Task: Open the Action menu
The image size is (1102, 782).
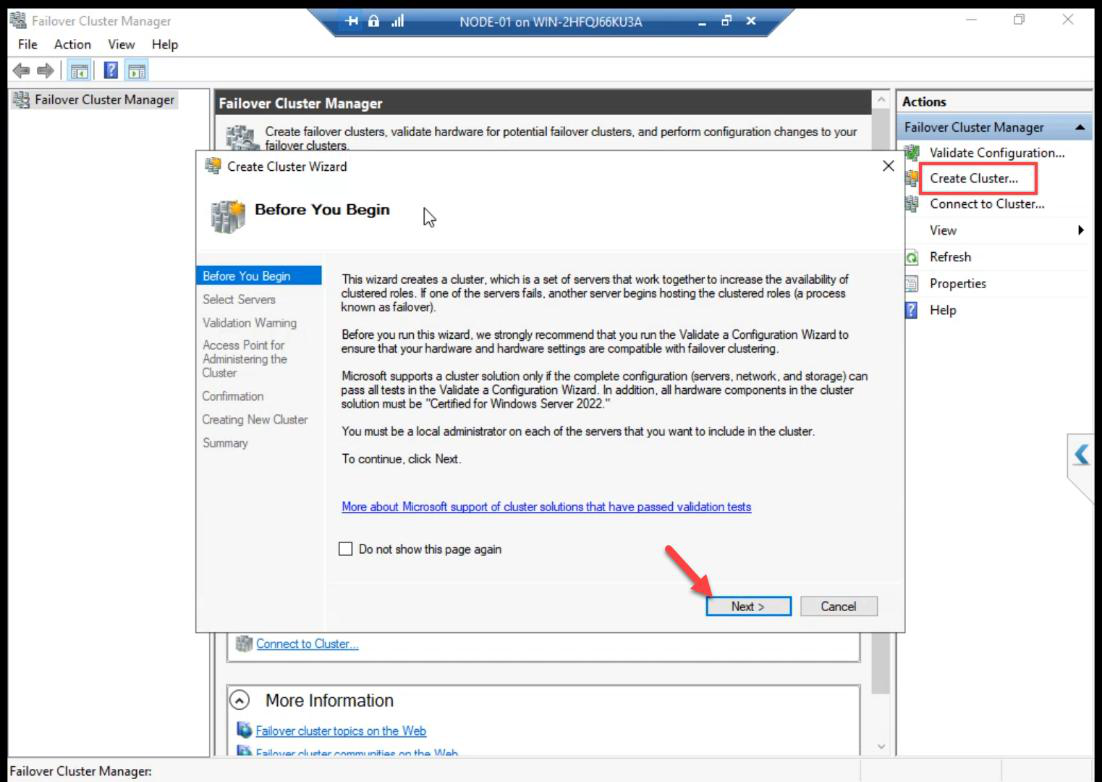Action: [x=72, y=44]
